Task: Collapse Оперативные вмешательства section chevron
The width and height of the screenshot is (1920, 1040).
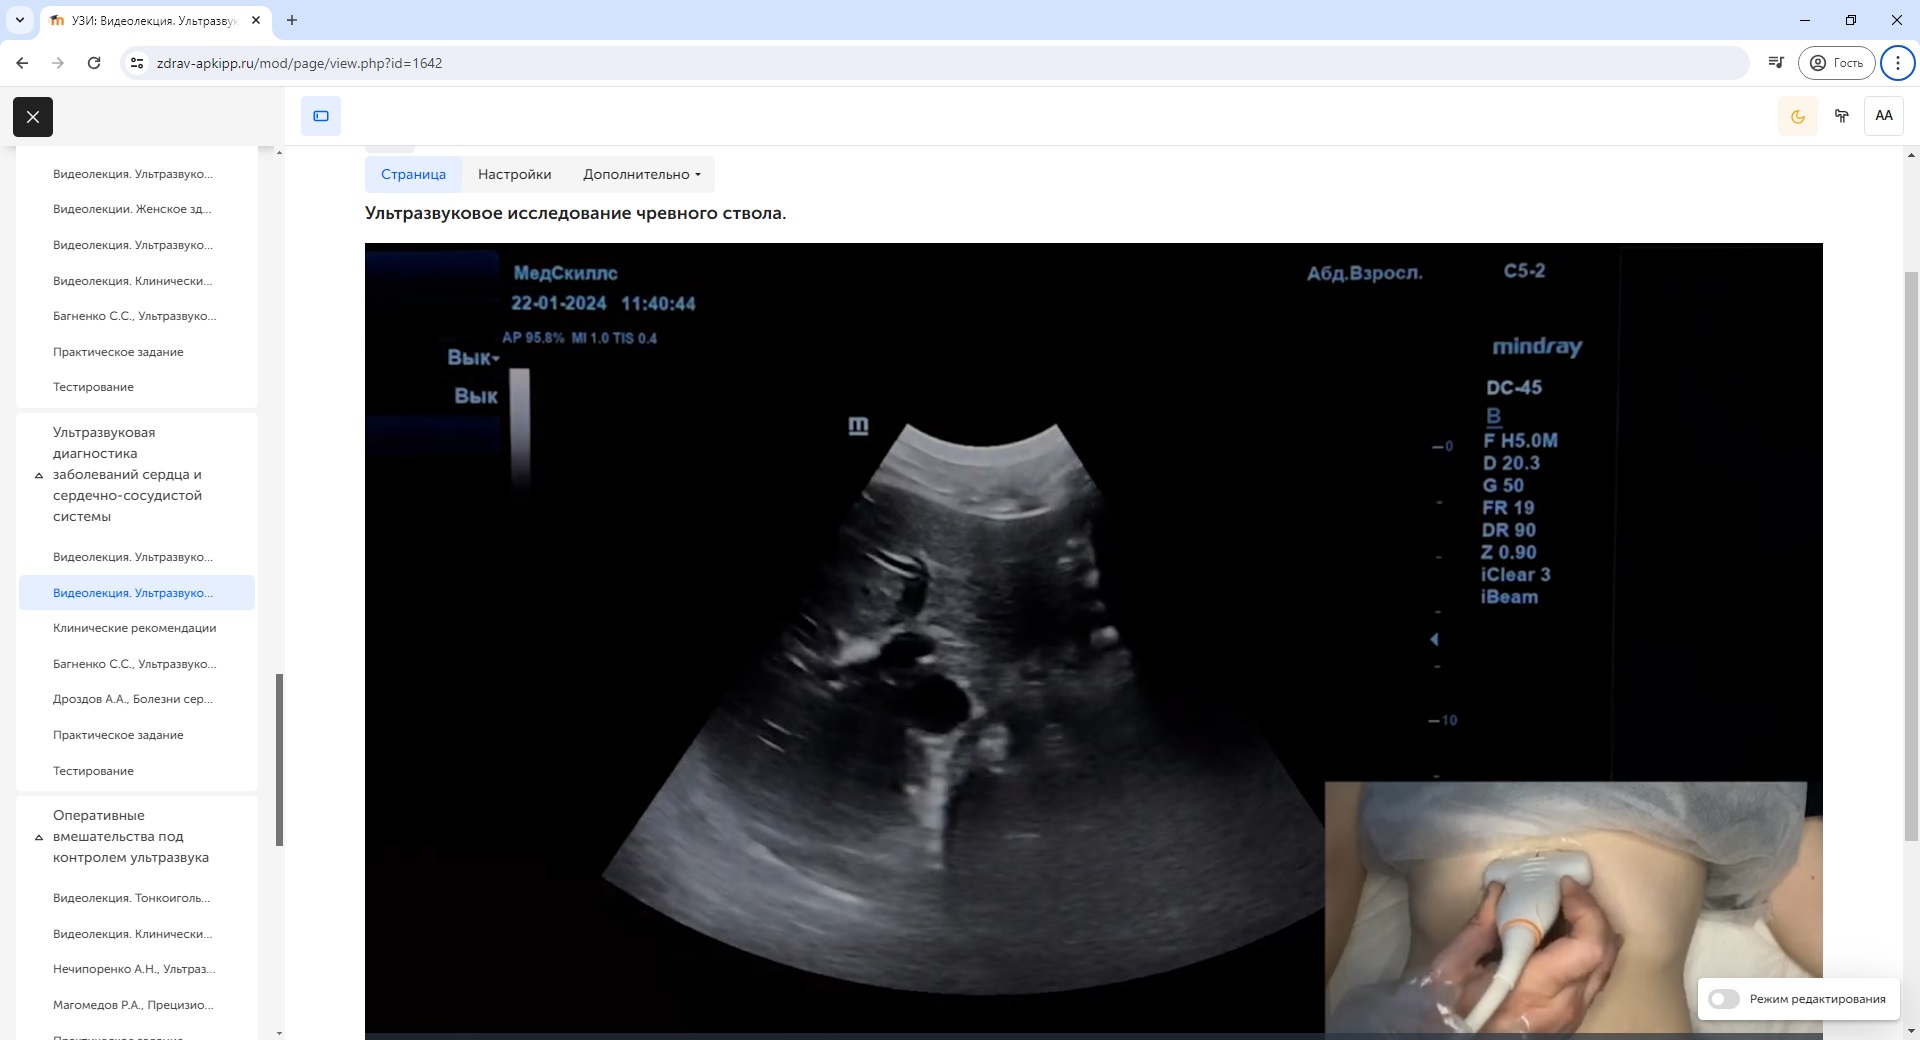Action: [x=39, y=837]
